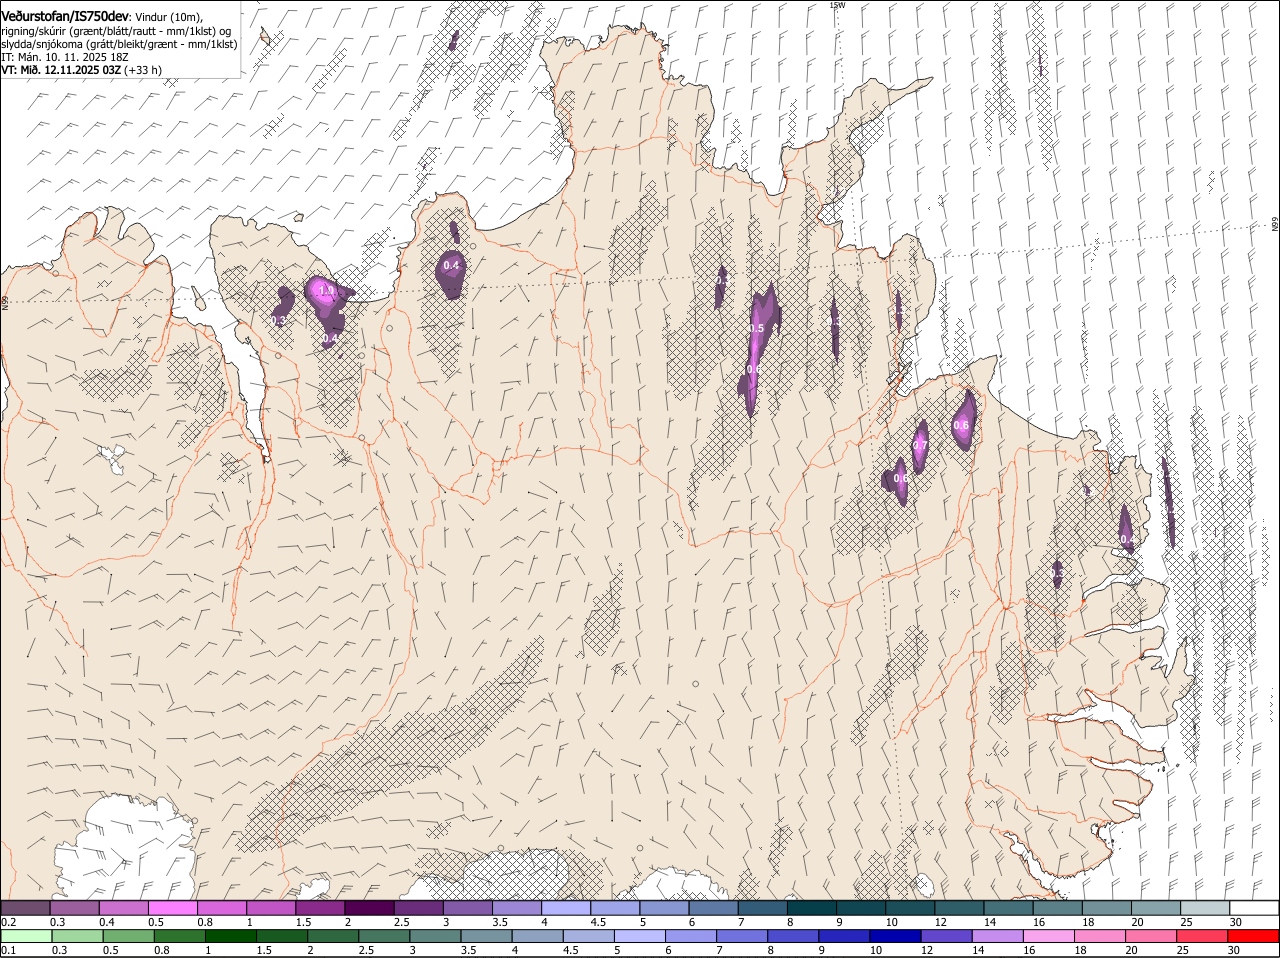Select the 3 swatch in the snow legend row
Viewport: 1280px width, 958px height.
467,908
